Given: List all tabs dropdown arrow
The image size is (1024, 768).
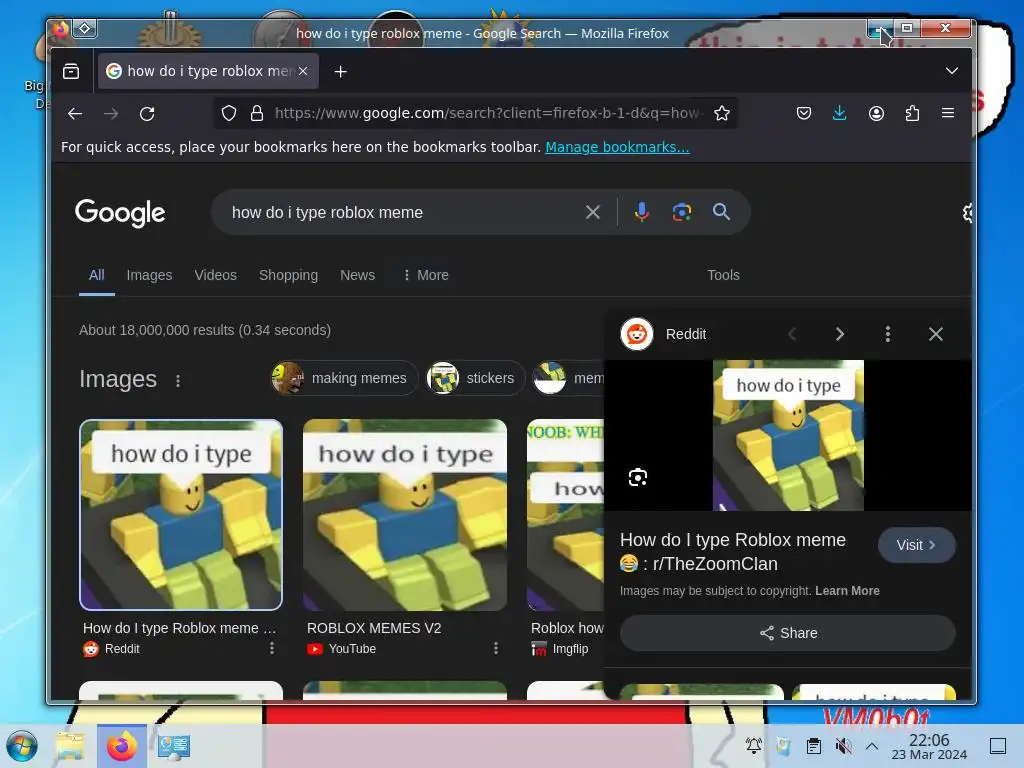Looking at the screenshot, I should tap(952, 71).
